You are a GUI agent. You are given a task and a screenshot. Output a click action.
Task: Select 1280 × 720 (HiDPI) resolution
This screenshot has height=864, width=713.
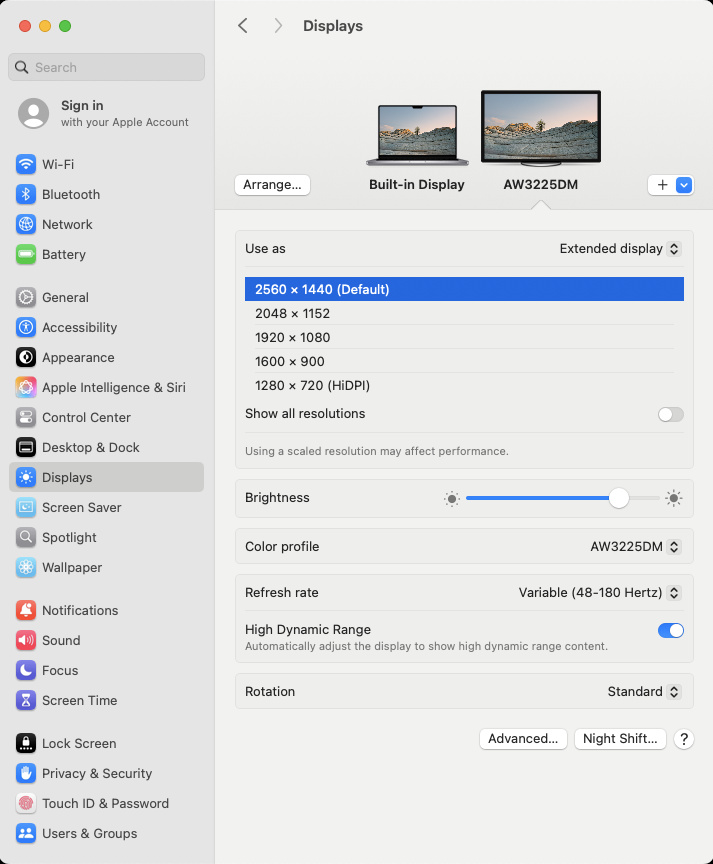pos(464,386)
